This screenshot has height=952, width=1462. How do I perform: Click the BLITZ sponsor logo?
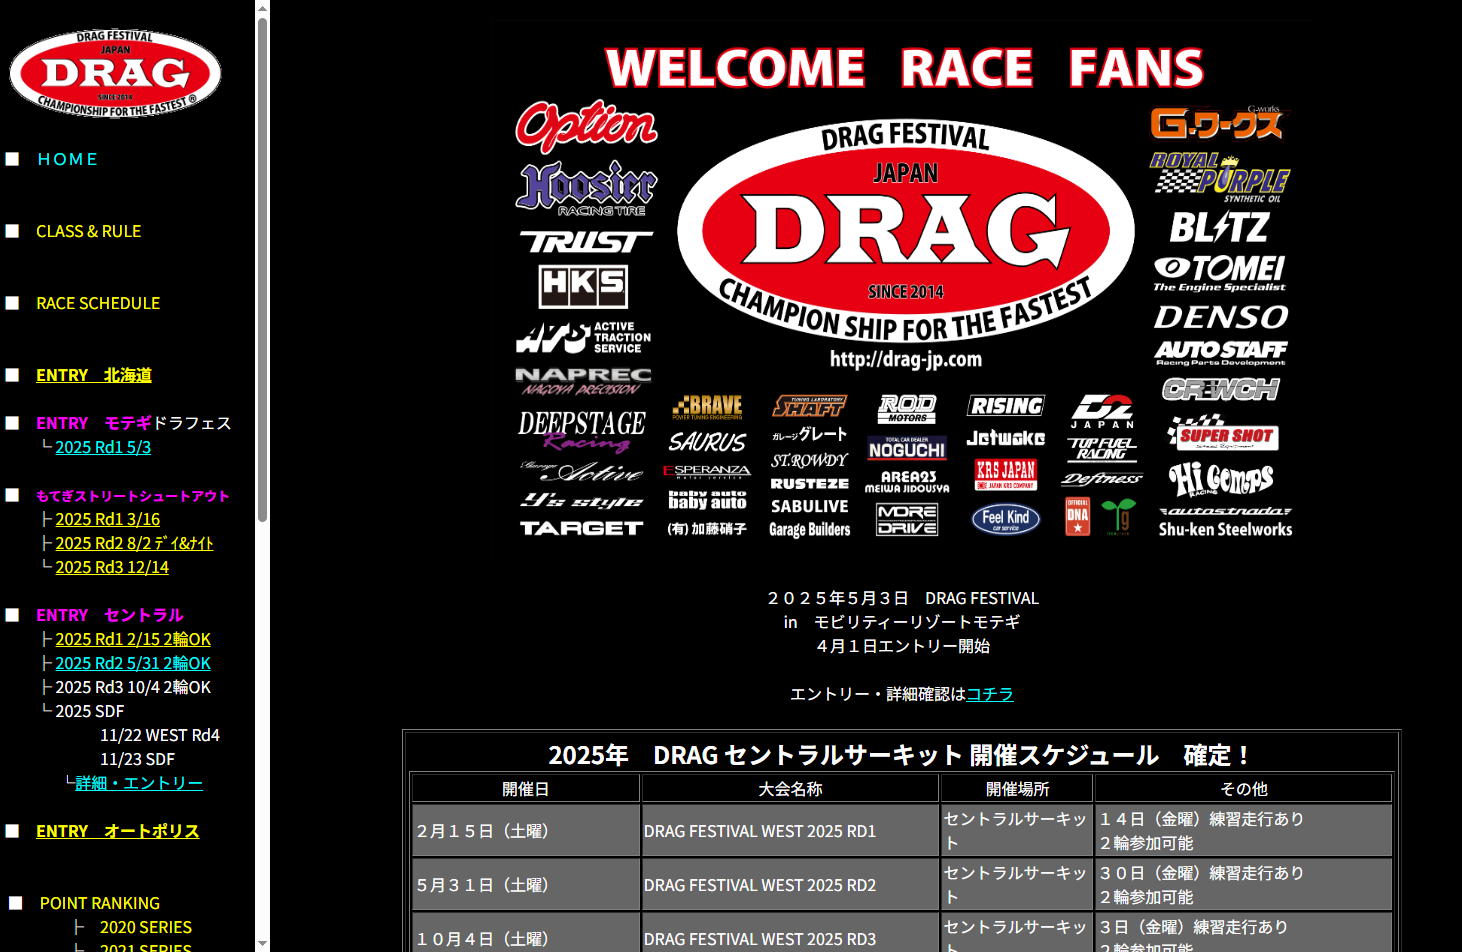[x=1220, y=228]
